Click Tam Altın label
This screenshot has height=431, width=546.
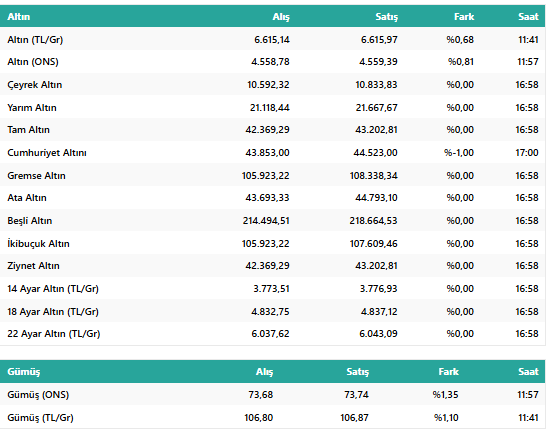(x=29, y=130)
